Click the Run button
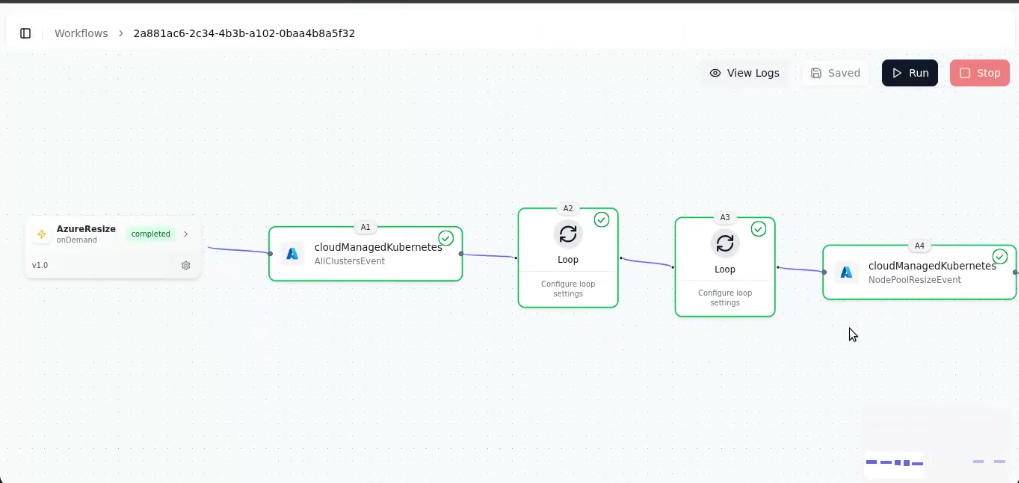The image size is (1019, 483). (x=909, y=73)
